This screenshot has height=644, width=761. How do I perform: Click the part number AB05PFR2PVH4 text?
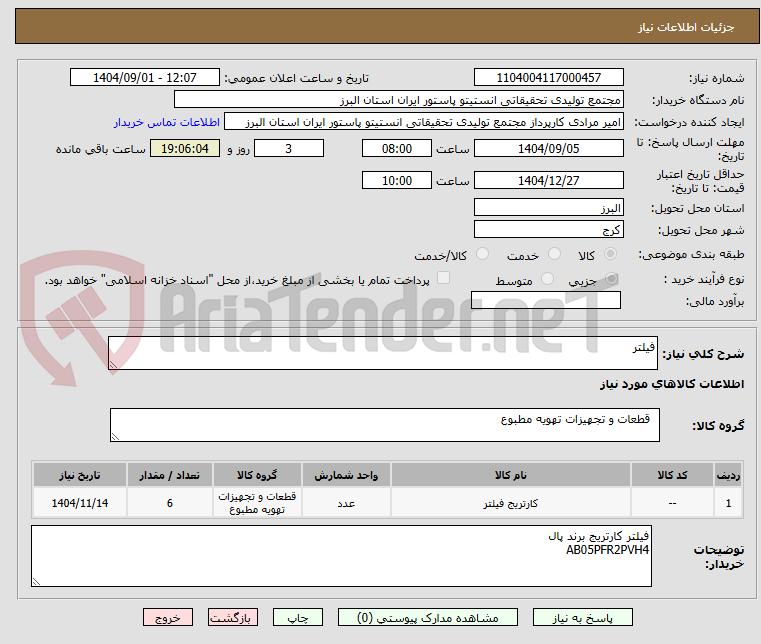(607, 550)
